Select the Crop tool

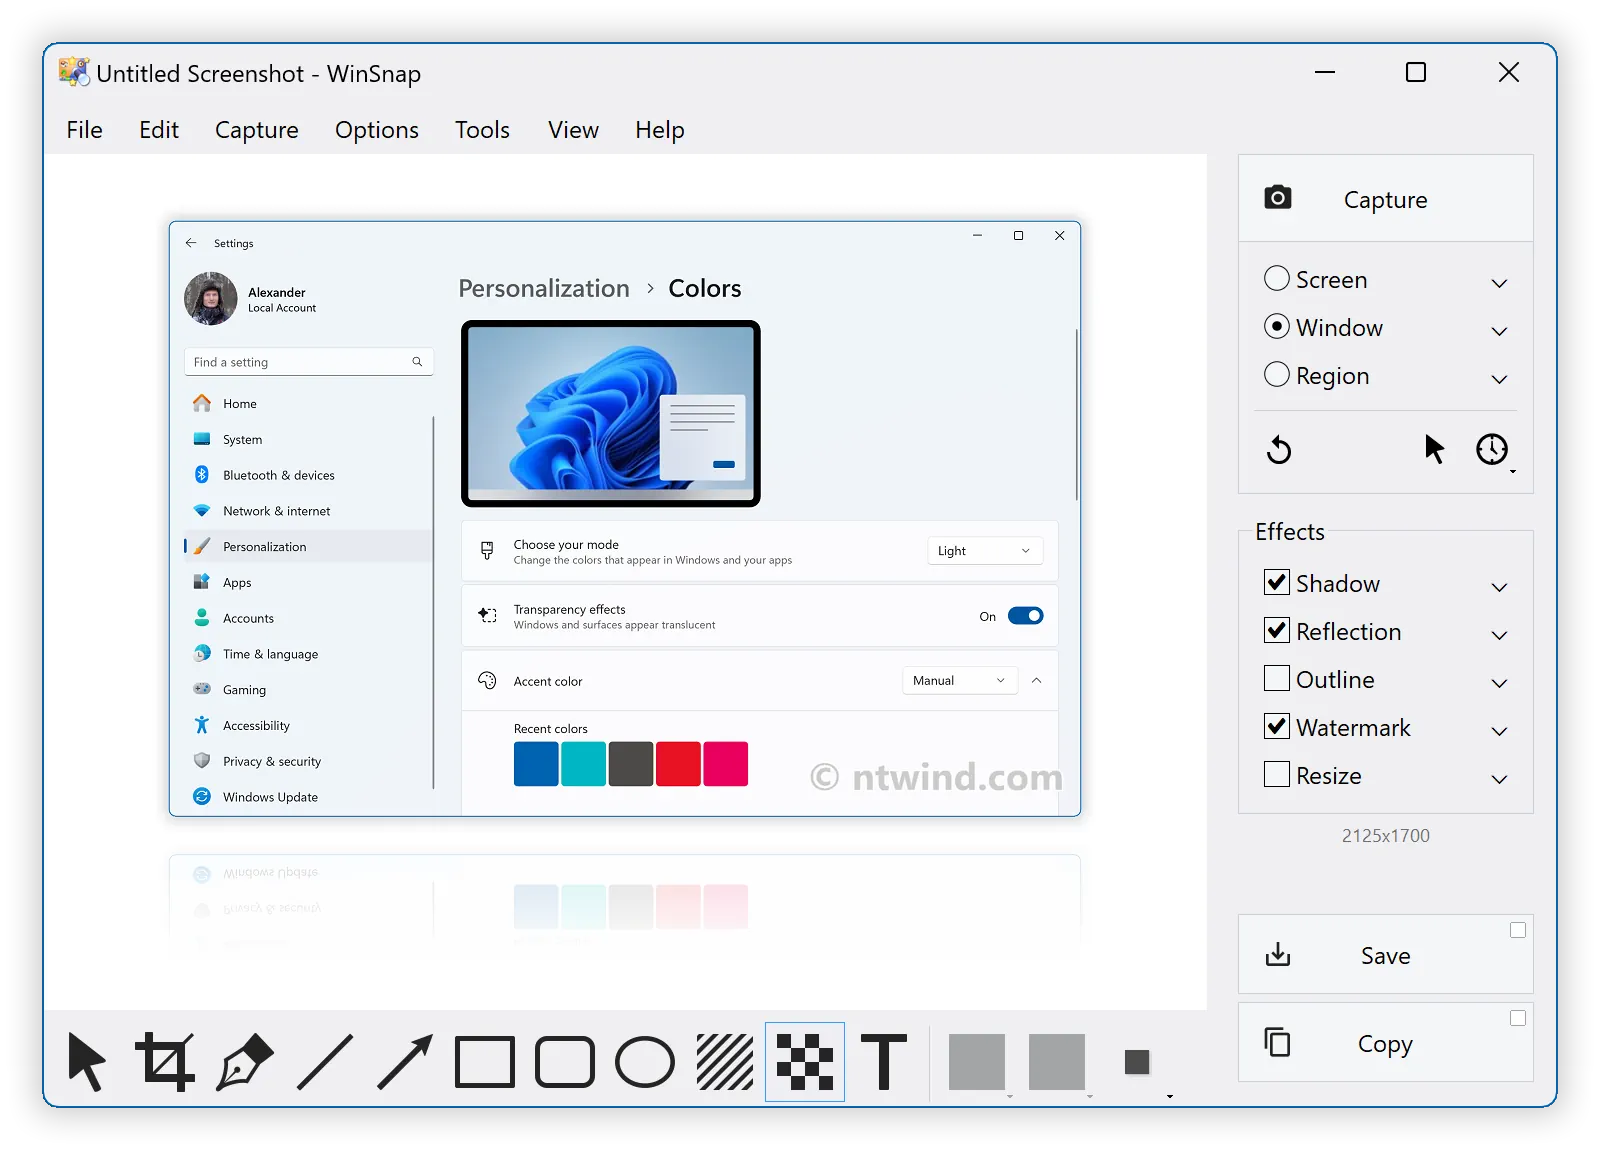tap(165, 1062)
